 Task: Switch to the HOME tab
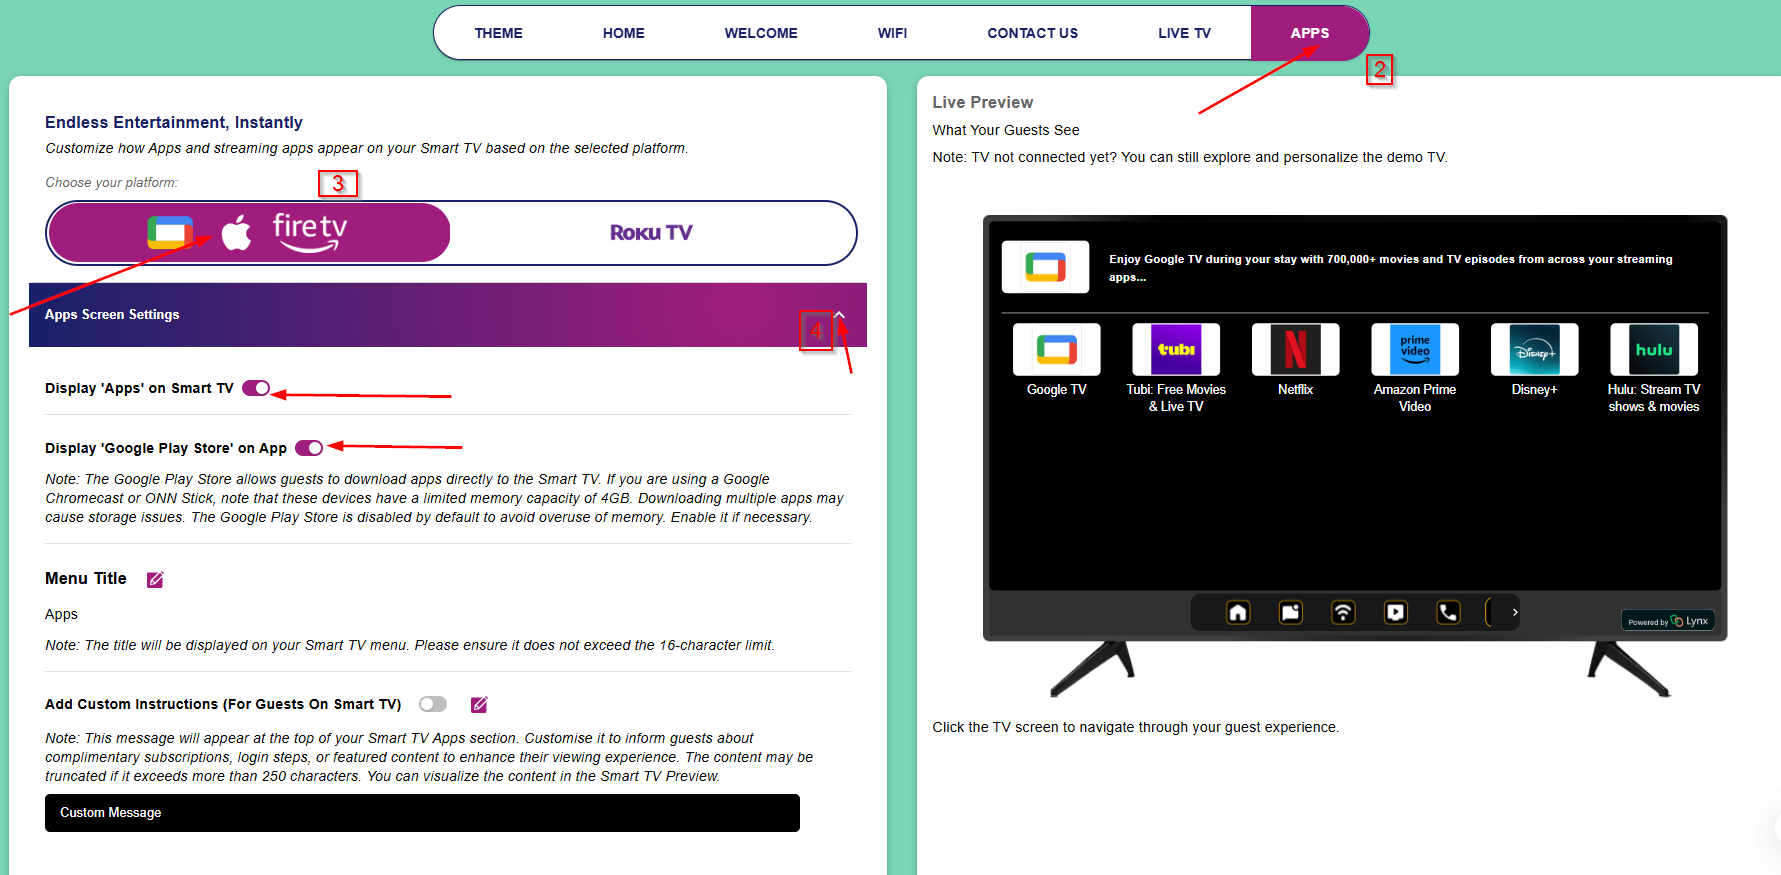tap(623, 33)
